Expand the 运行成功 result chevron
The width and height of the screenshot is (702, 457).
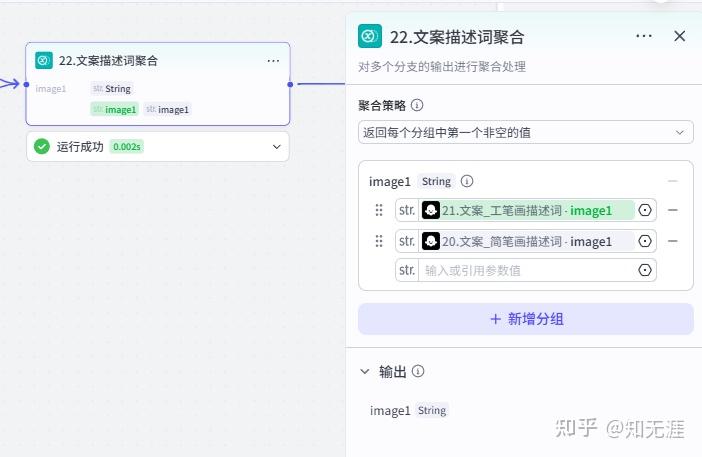277,147
